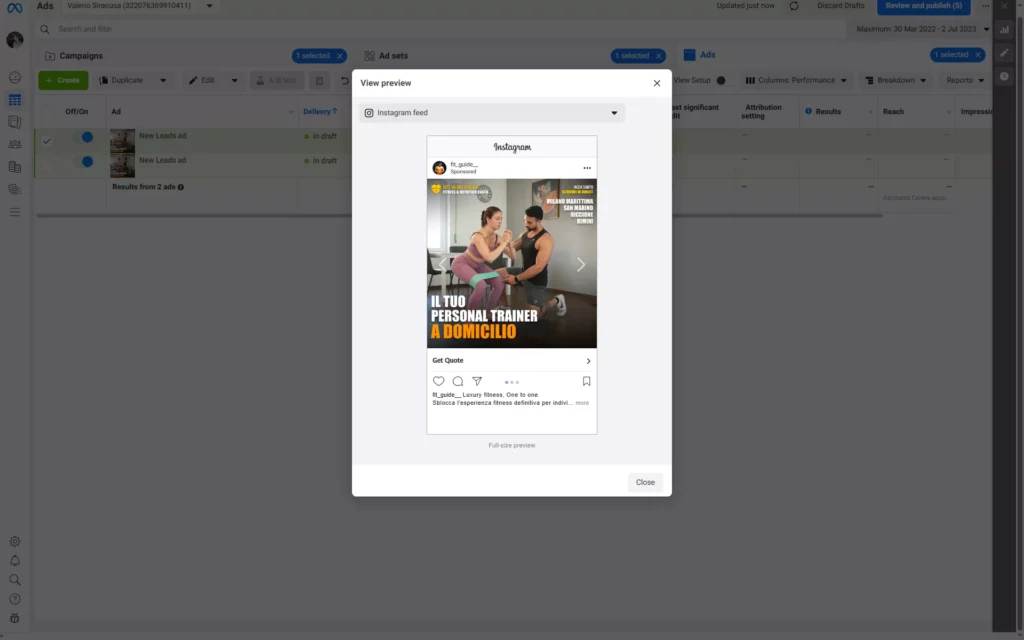The image size is (1024, 640).
Task: Switch to the Ad sets tab
Action: [x=394, y=55]
